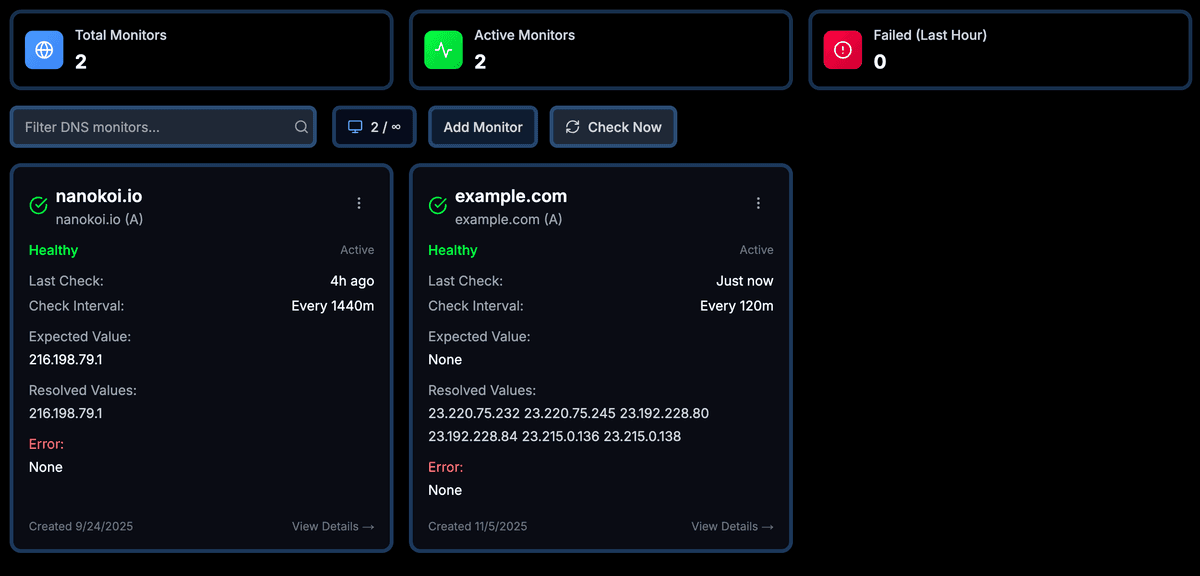Click the green pulse icon on Active Monitors

442,49
